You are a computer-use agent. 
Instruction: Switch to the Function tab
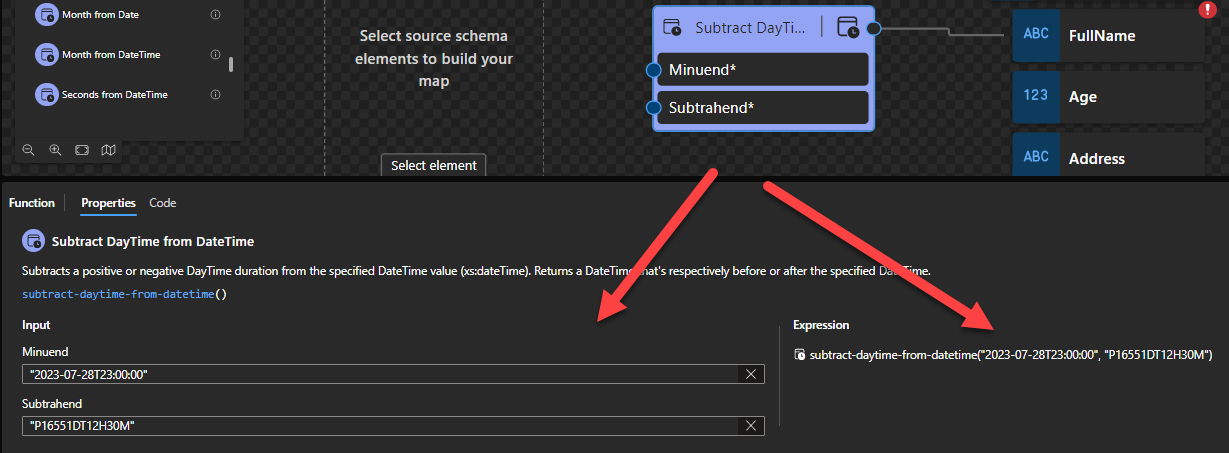click(x=32, y=203)
